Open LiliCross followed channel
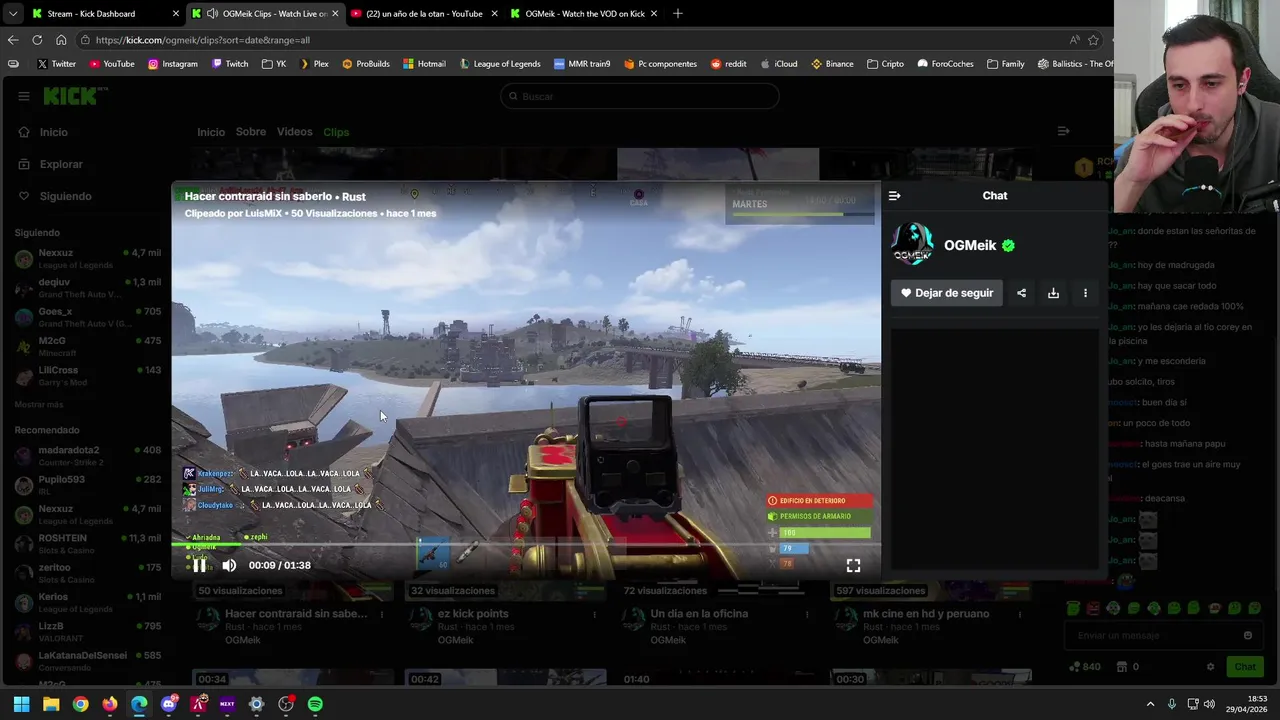The width and height of the screenshot is (1280, 720). tap(88, 375)
